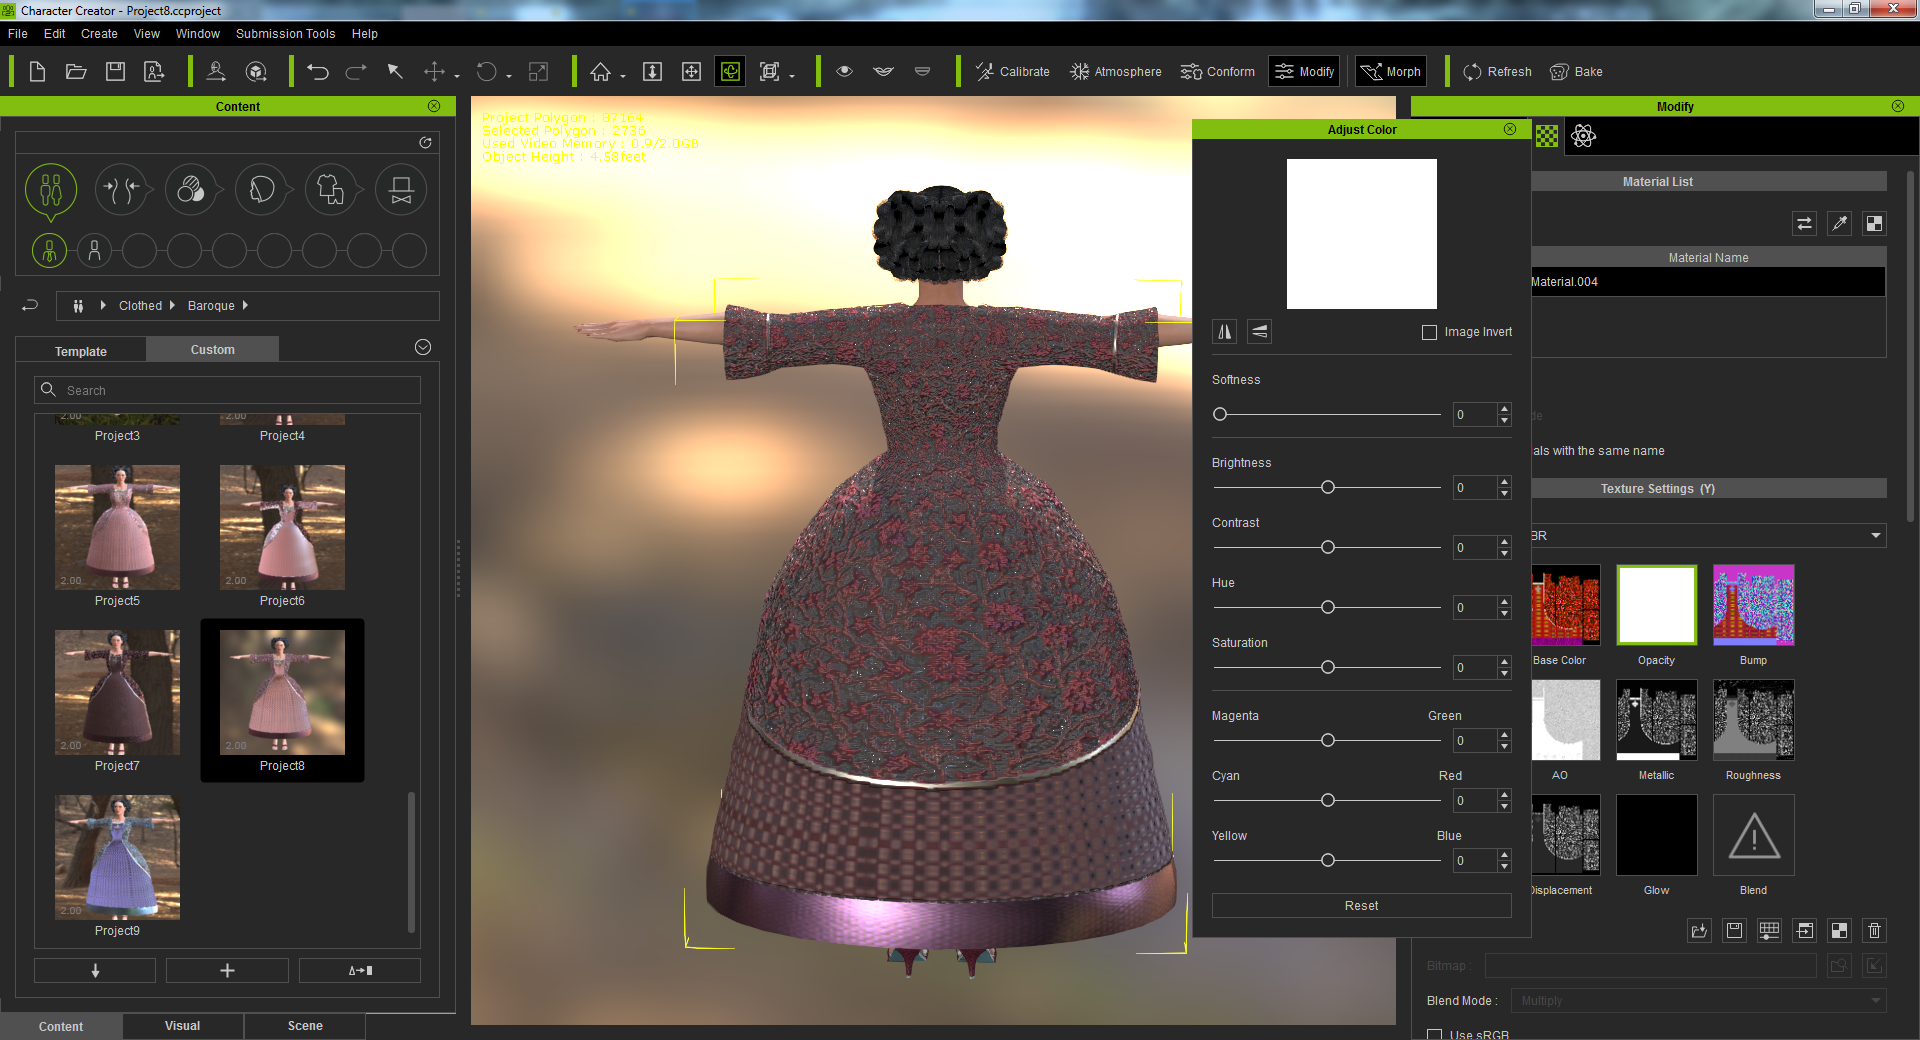Click the flip horizontal icon in Adjust Color
This screenshot has height=1040, width=1920.
click(1224, 332)
